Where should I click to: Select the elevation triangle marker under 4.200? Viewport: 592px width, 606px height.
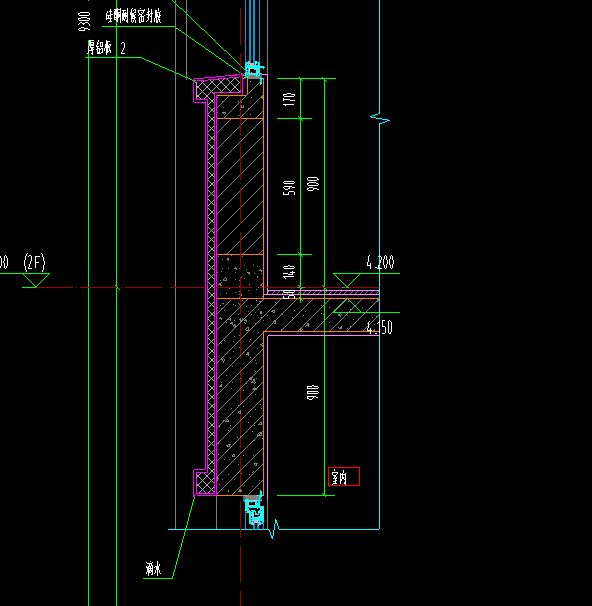[x=347, y=280]
